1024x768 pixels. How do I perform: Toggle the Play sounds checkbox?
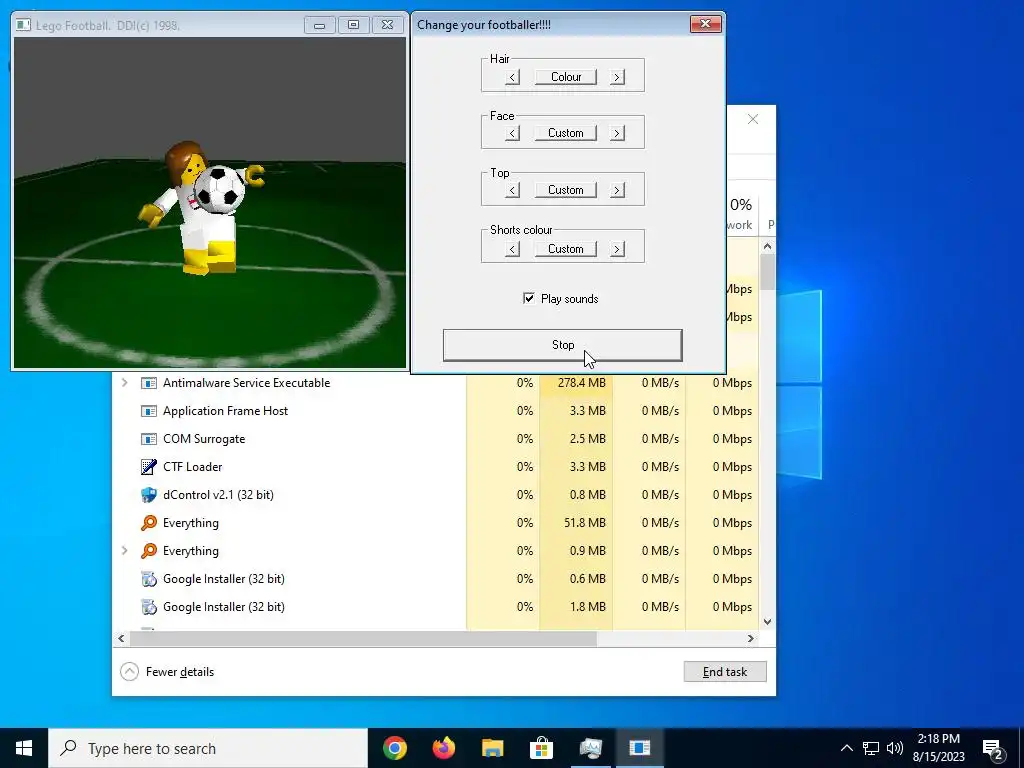(529, 298)
